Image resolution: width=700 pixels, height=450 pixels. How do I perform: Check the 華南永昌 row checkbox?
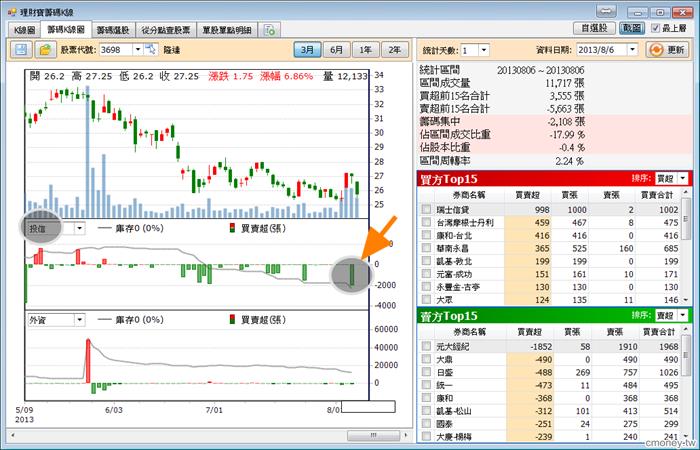(x=426, y=248)
